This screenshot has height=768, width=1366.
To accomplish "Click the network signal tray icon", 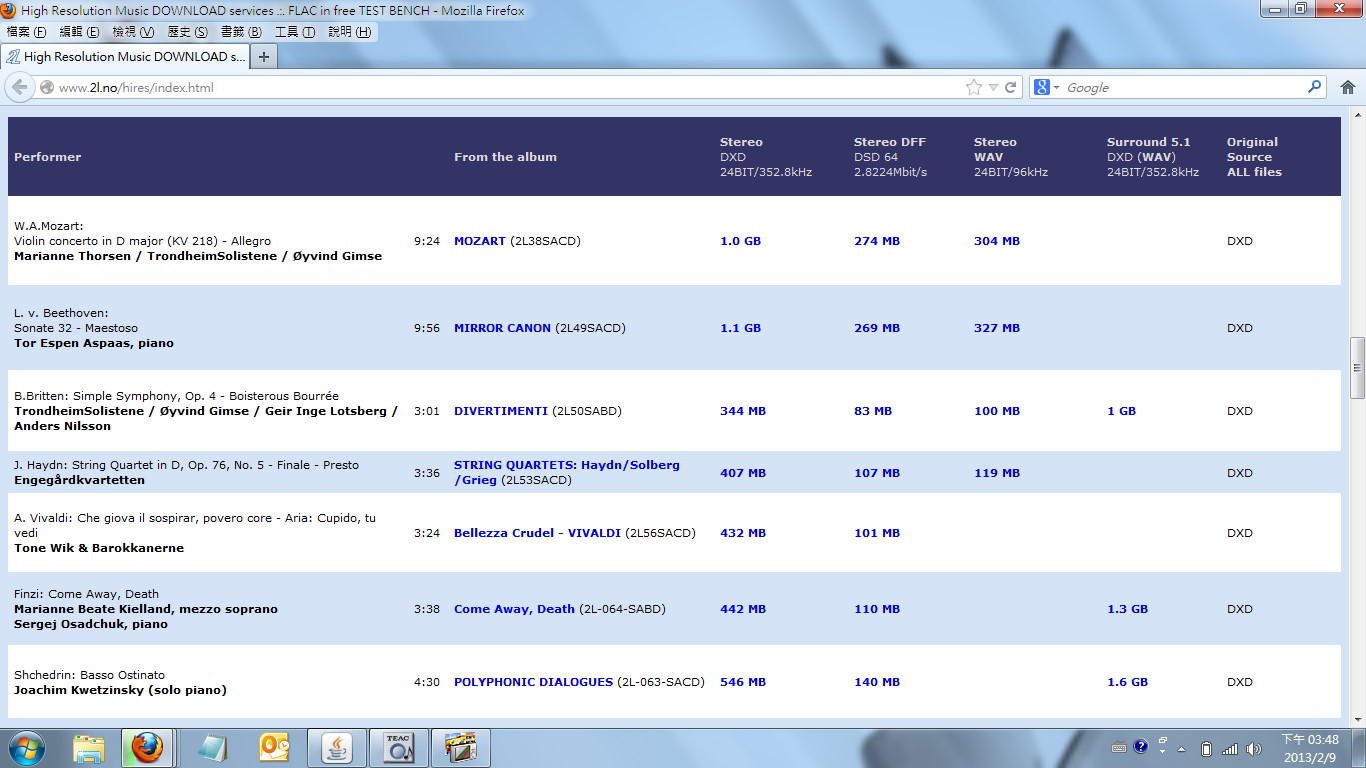I will [1230, 749].
